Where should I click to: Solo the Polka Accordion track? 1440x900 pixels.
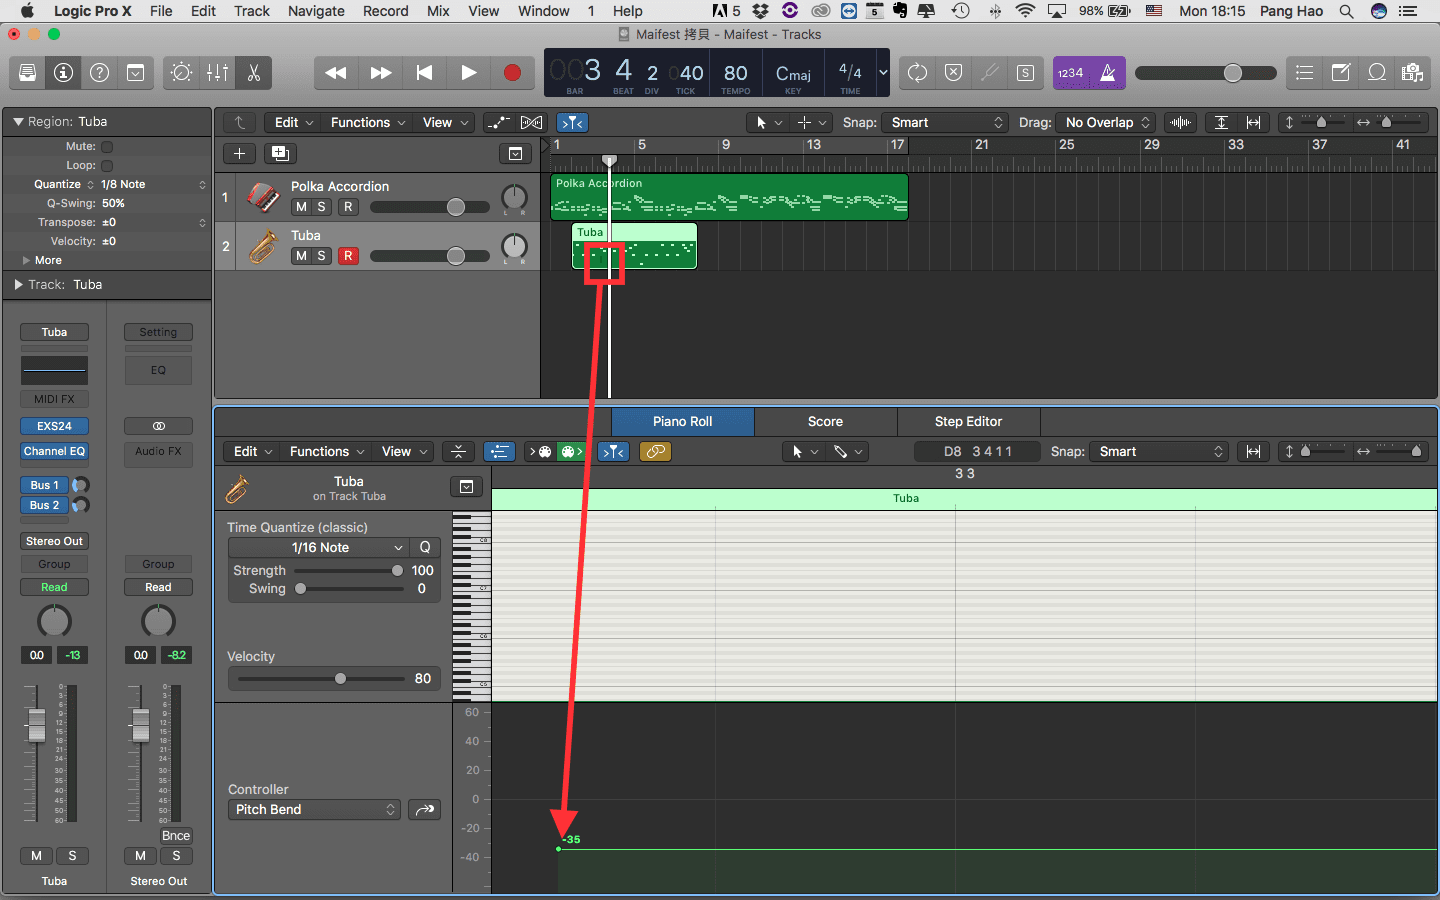(x=321, y=207)
